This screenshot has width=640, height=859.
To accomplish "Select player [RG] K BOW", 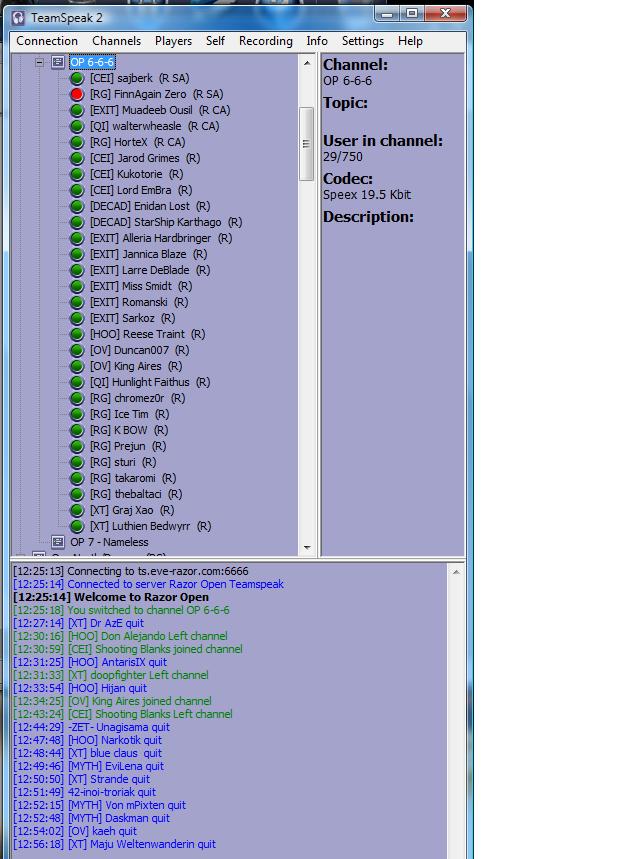I will [x=129, y=430].
